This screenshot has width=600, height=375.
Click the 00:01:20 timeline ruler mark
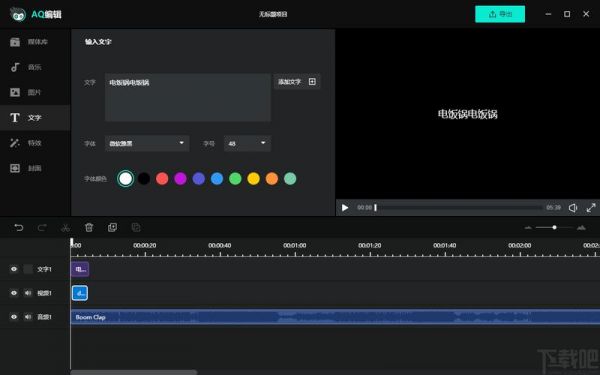[x=370, y=245]
